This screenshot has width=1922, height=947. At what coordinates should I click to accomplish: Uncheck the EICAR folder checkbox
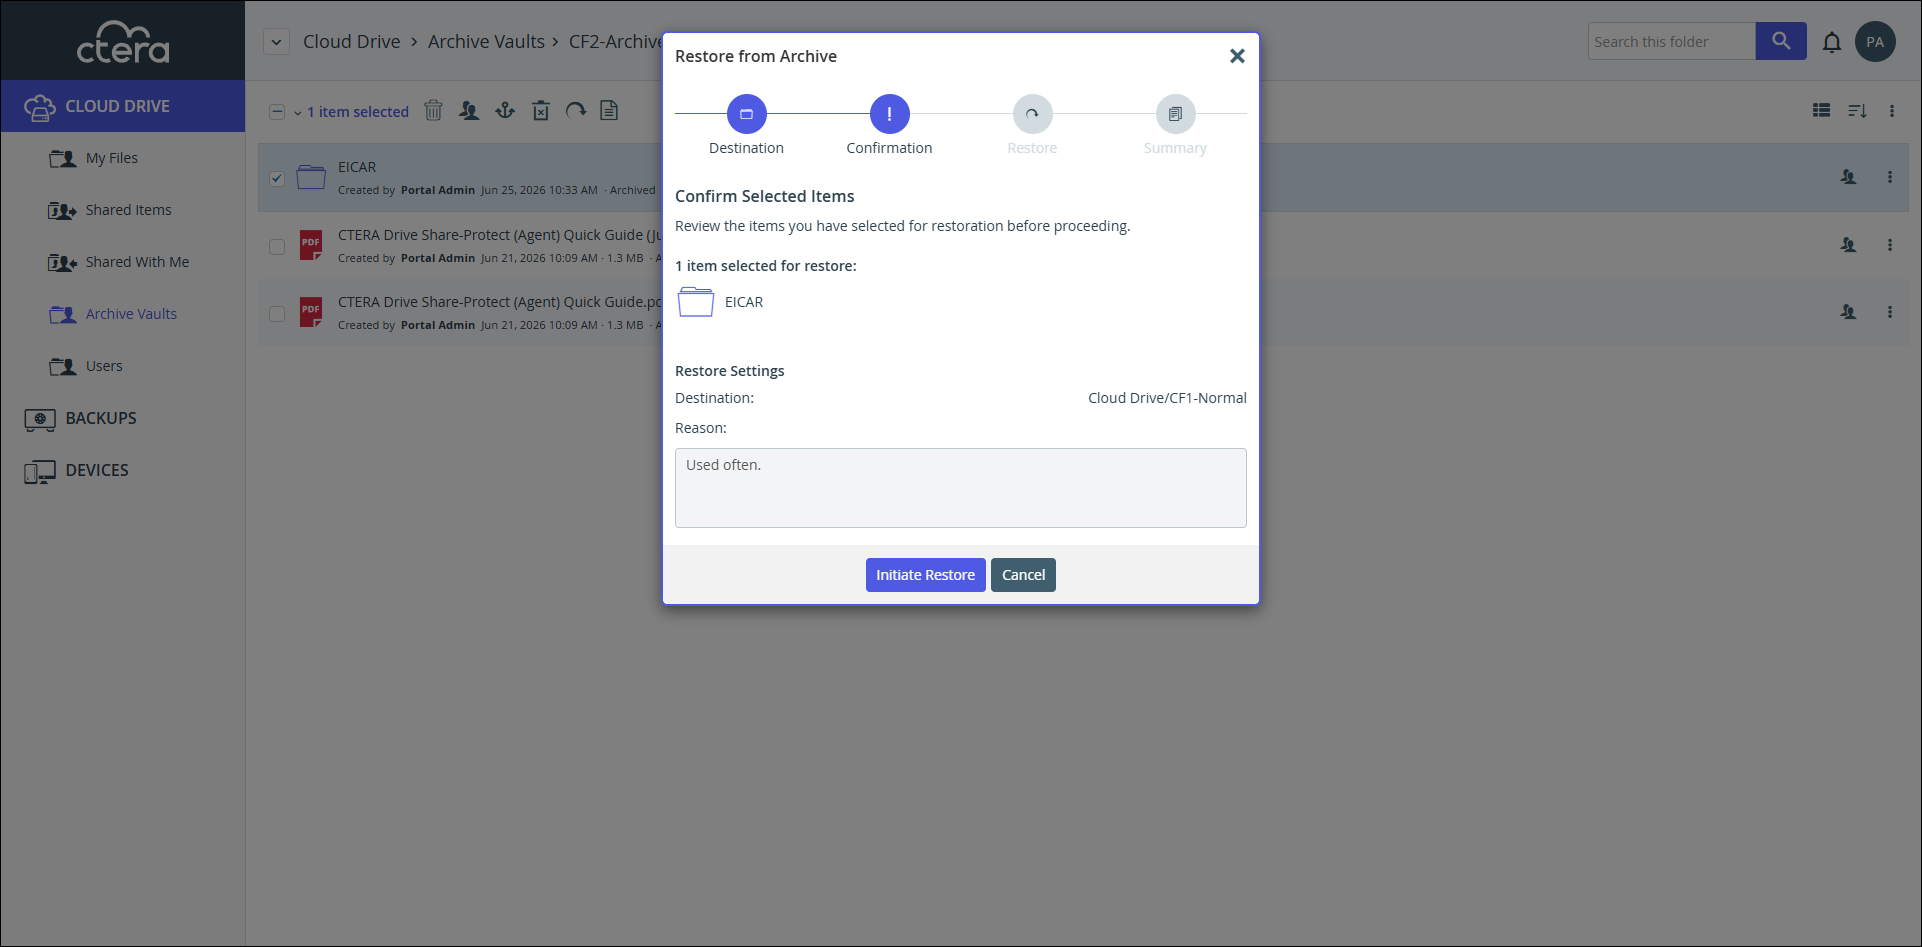(277, 179)
